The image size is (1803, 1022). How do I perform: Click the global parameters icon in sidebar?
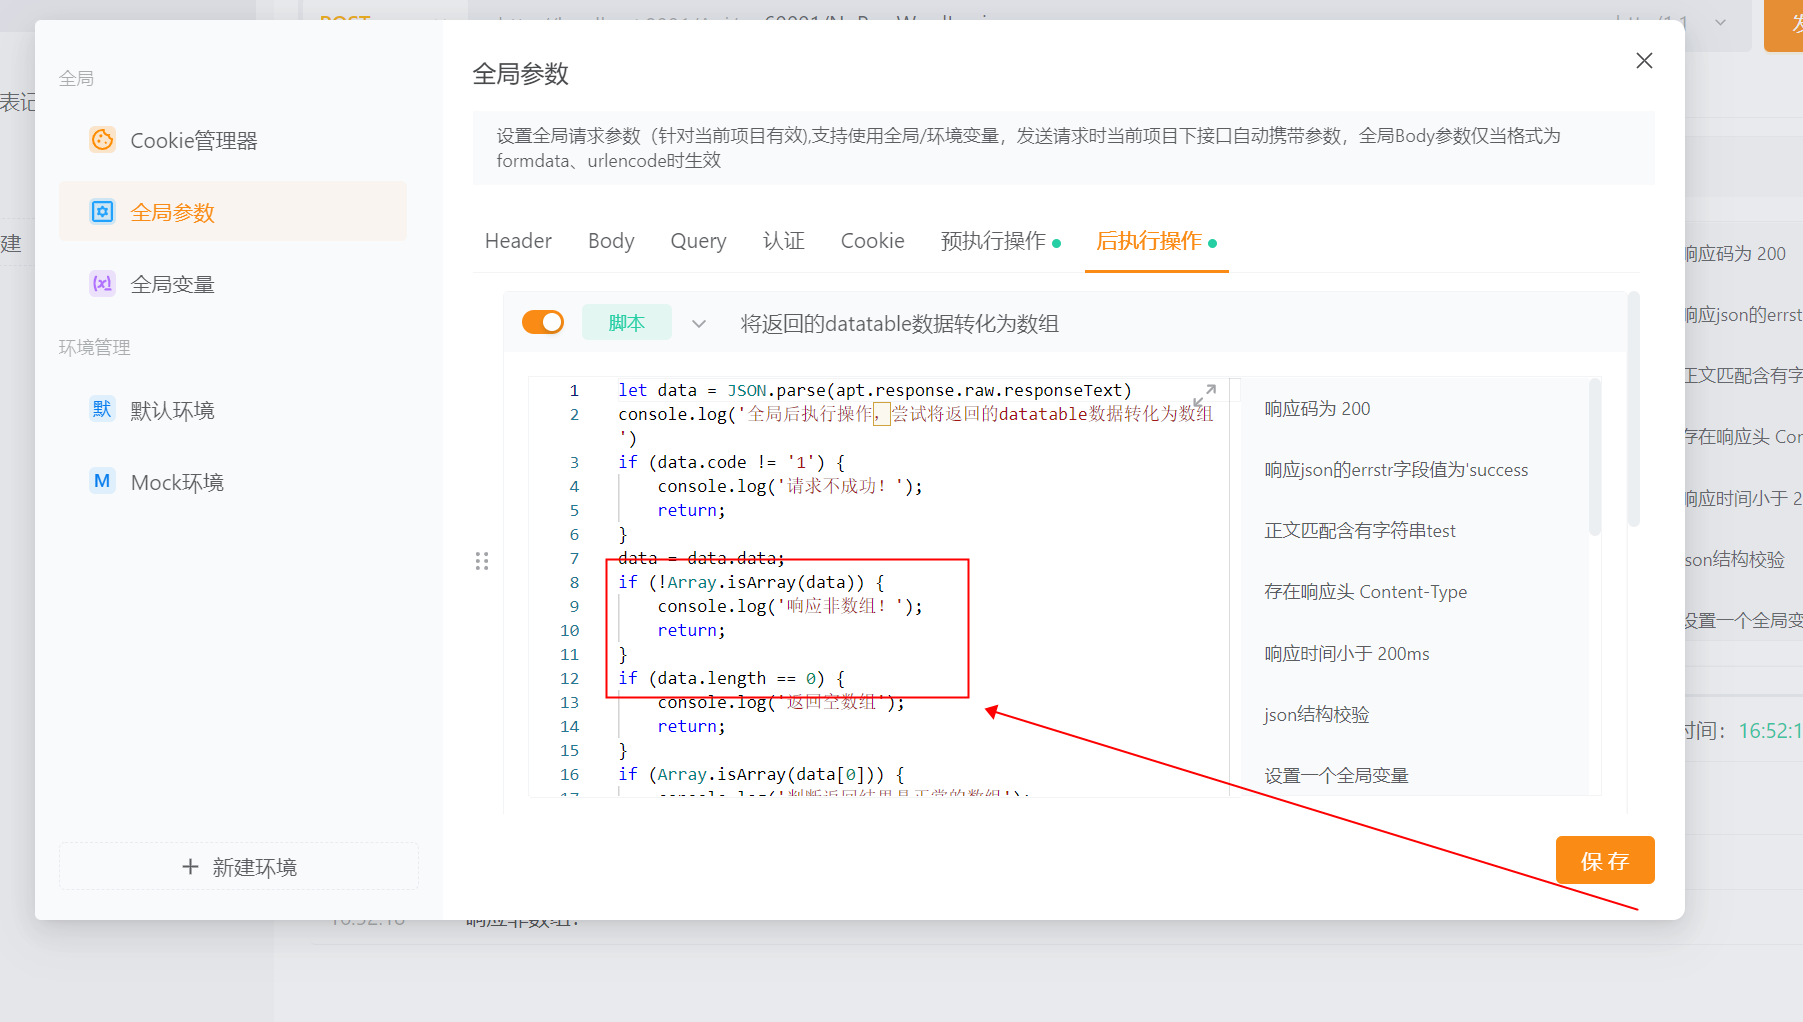click(x=102, y=212)
